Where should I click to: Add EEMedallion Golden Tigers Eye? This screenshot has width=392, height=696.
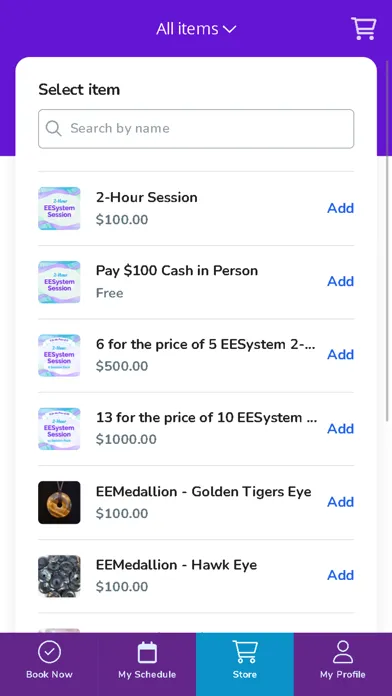coord(341,502)
